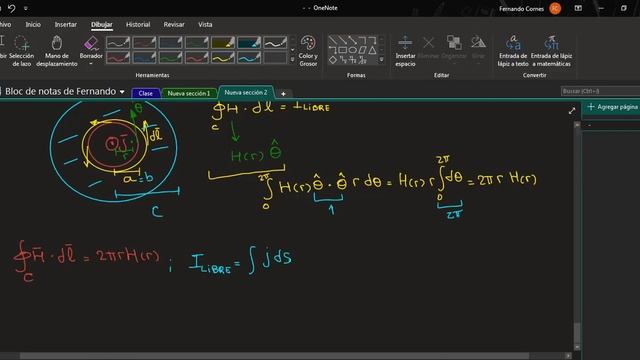
Task: Click the vertical scrollbar up arrow
Action: tap(577, 125)
